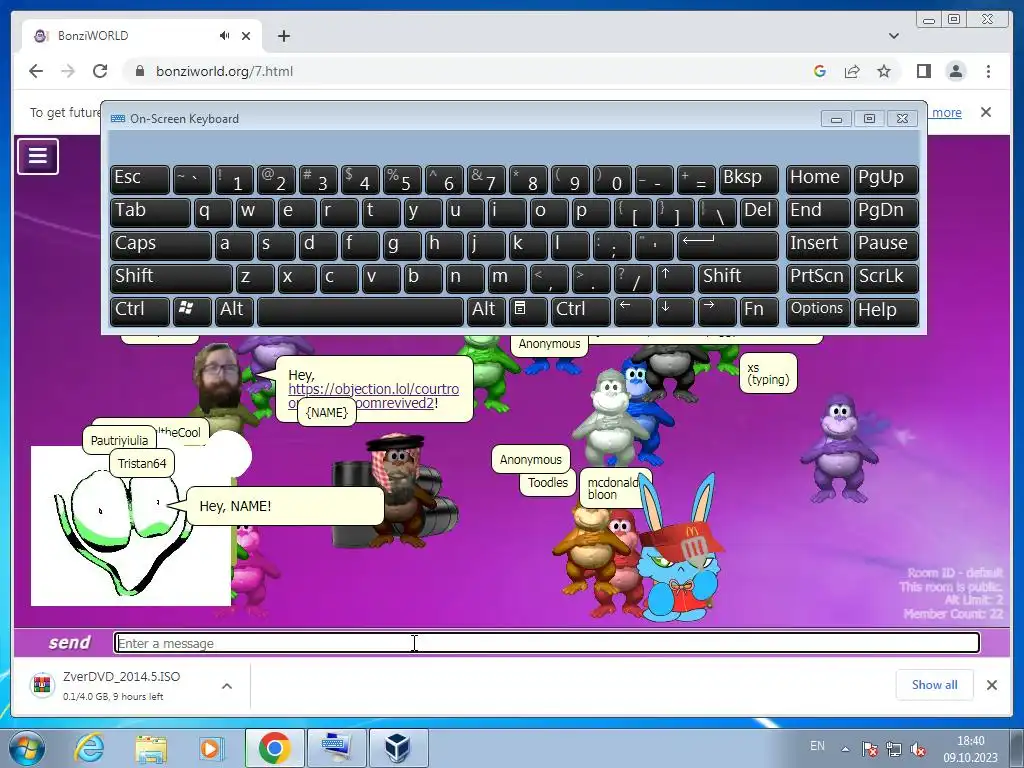
Task: Click the Del key on On-Screen Keyboard
Action: click(x=759, y=212)
